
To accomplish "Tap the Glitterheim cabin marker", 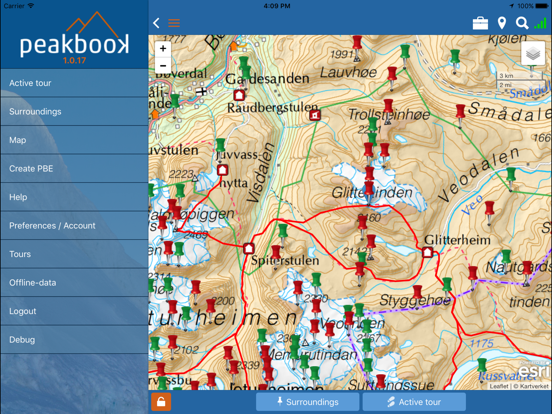I will point(427,252).
